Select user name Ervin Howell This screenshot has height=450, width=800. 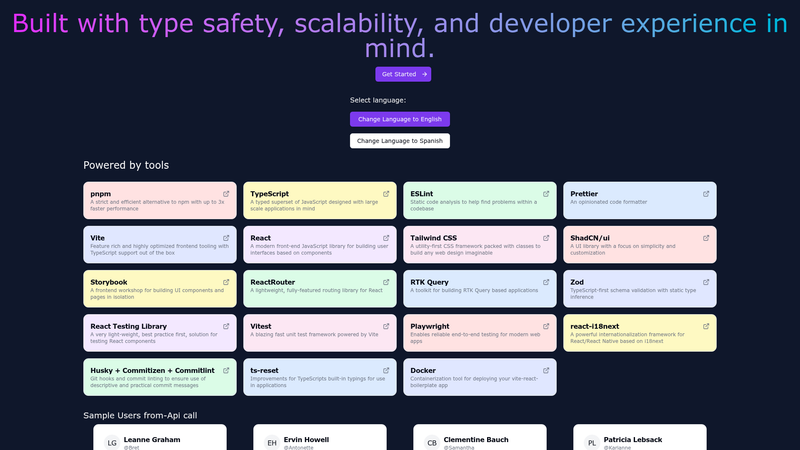click(306, 439)
